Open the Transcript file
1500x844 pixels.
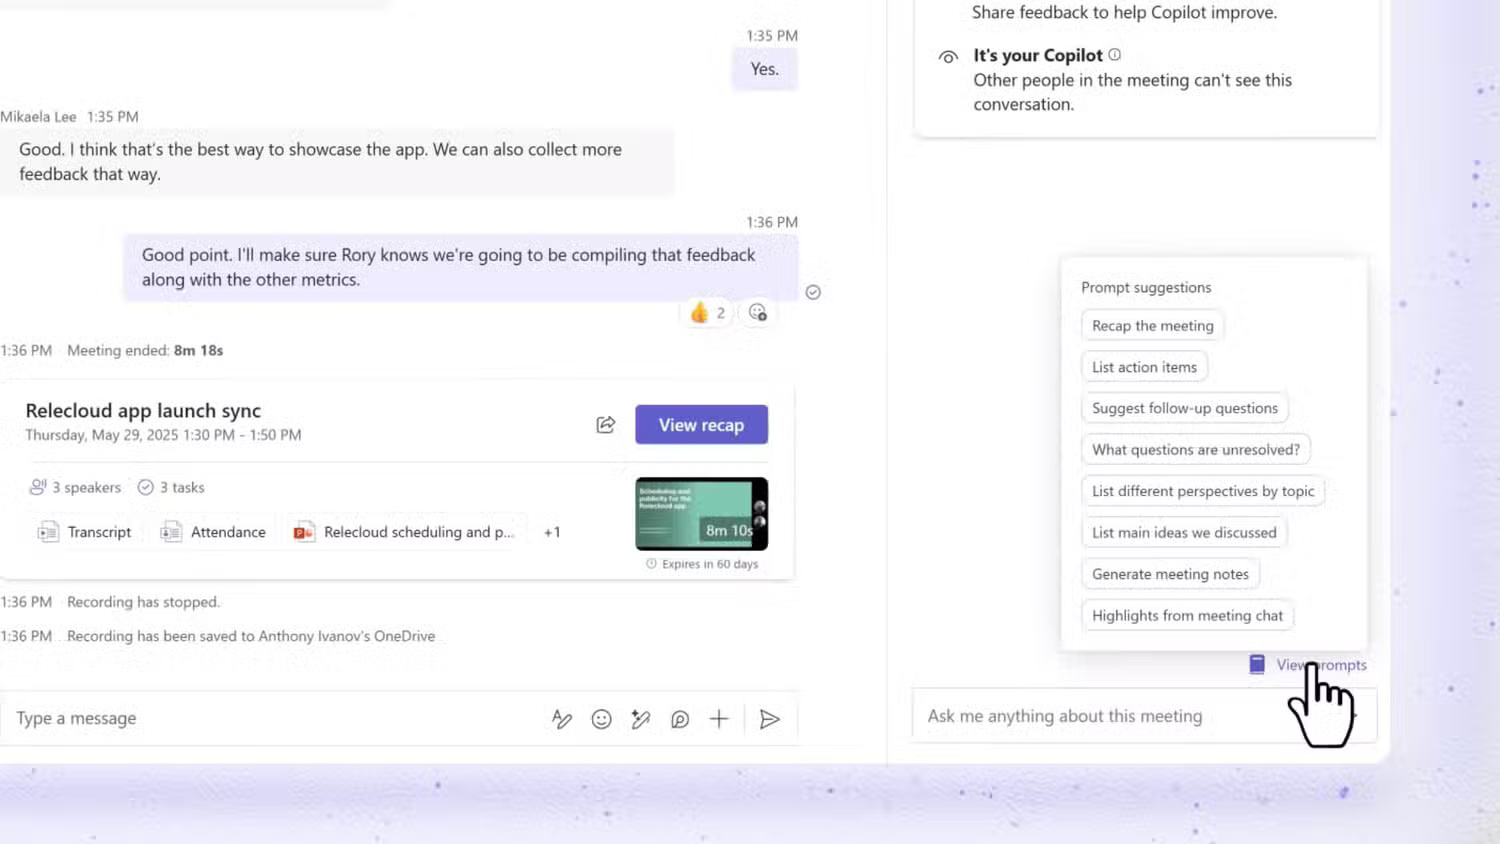coord(85,532)
